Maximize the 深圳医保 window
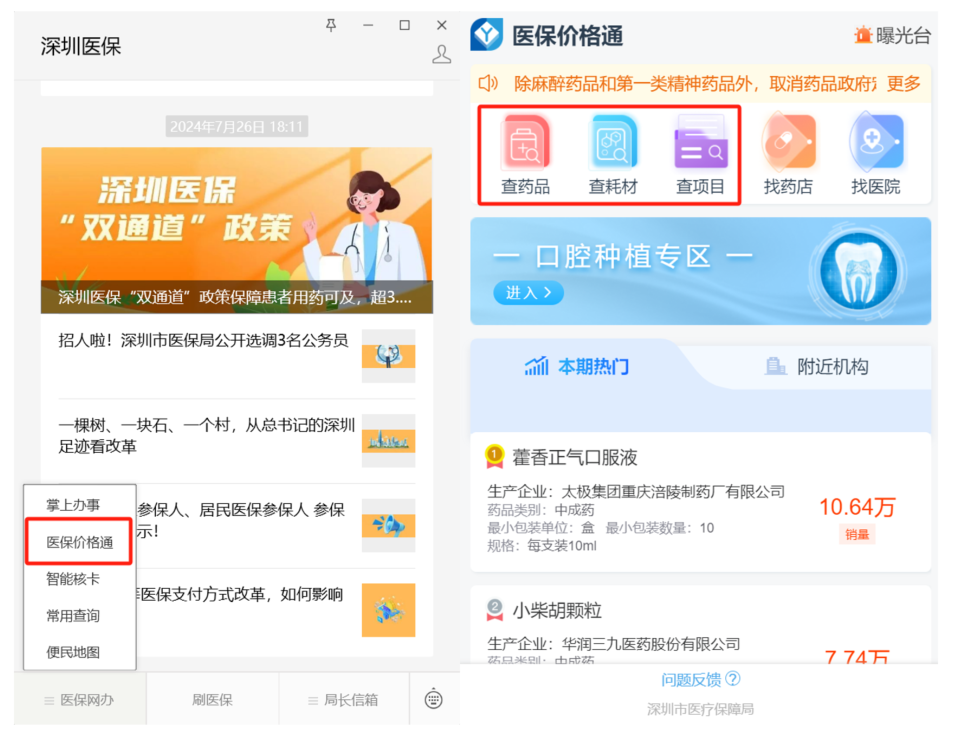The width and height of the screenshot is (955, 742). (404, 25)
